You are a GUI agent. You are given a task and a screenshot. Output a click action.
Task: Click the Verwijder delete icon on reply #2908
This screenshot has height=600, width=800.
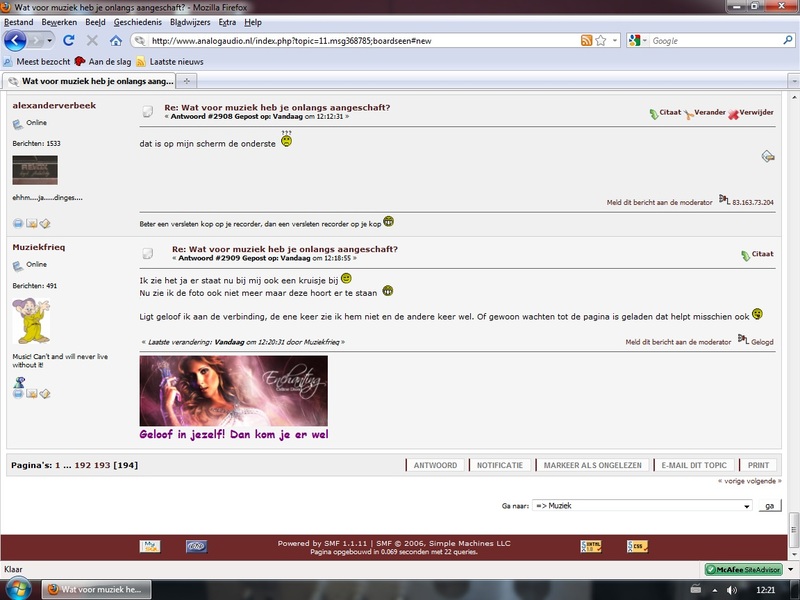tap(734, 114)
